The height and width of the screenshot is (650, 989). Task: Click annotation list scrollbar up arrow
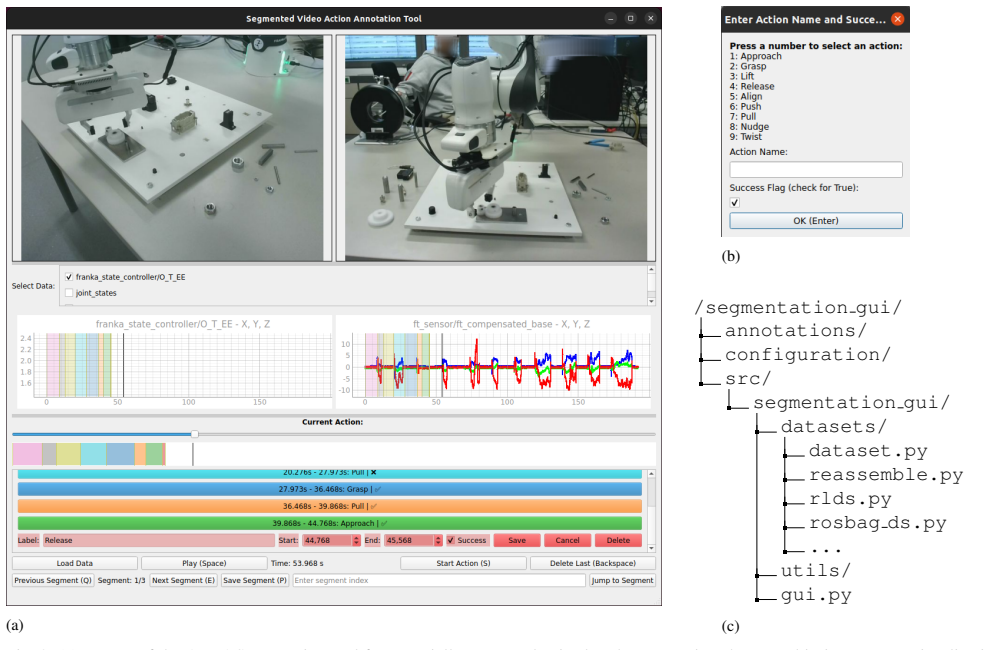click(651, 473)
